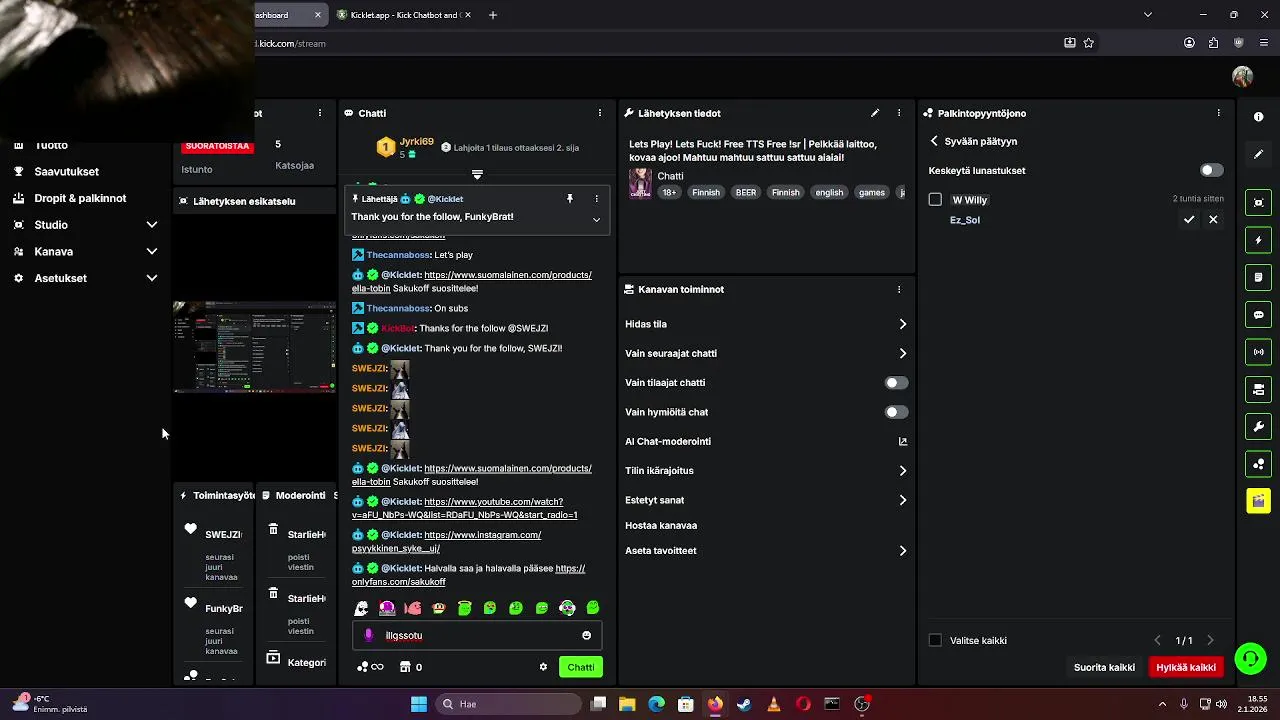Click the purple microphone icon in chat box
This screenshot has height=720, width=1280.
coord(368,635)
